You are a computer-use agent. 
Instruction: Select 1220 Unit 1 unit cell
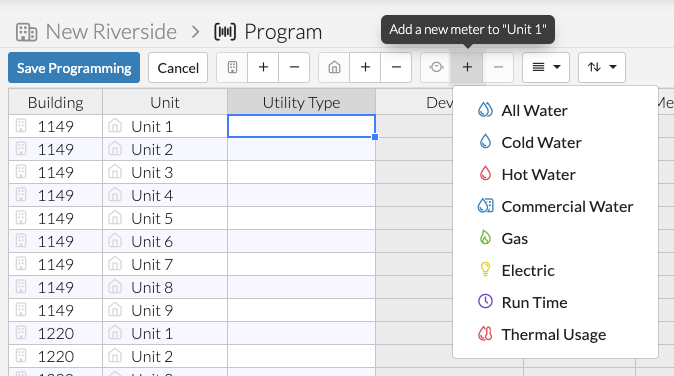pos(165,333)
